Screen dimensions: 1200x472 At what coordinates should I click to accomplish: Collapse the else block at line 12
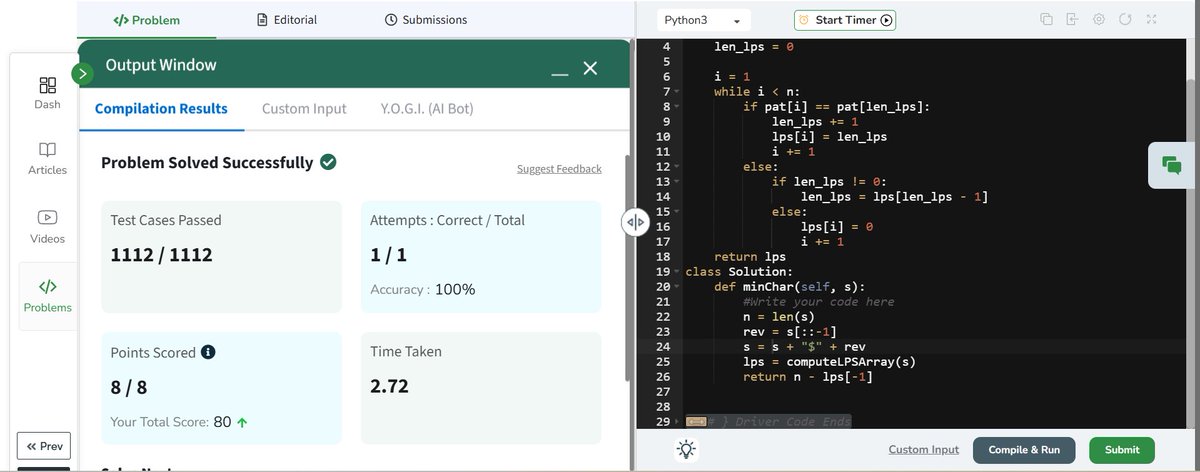click(677, 167)
